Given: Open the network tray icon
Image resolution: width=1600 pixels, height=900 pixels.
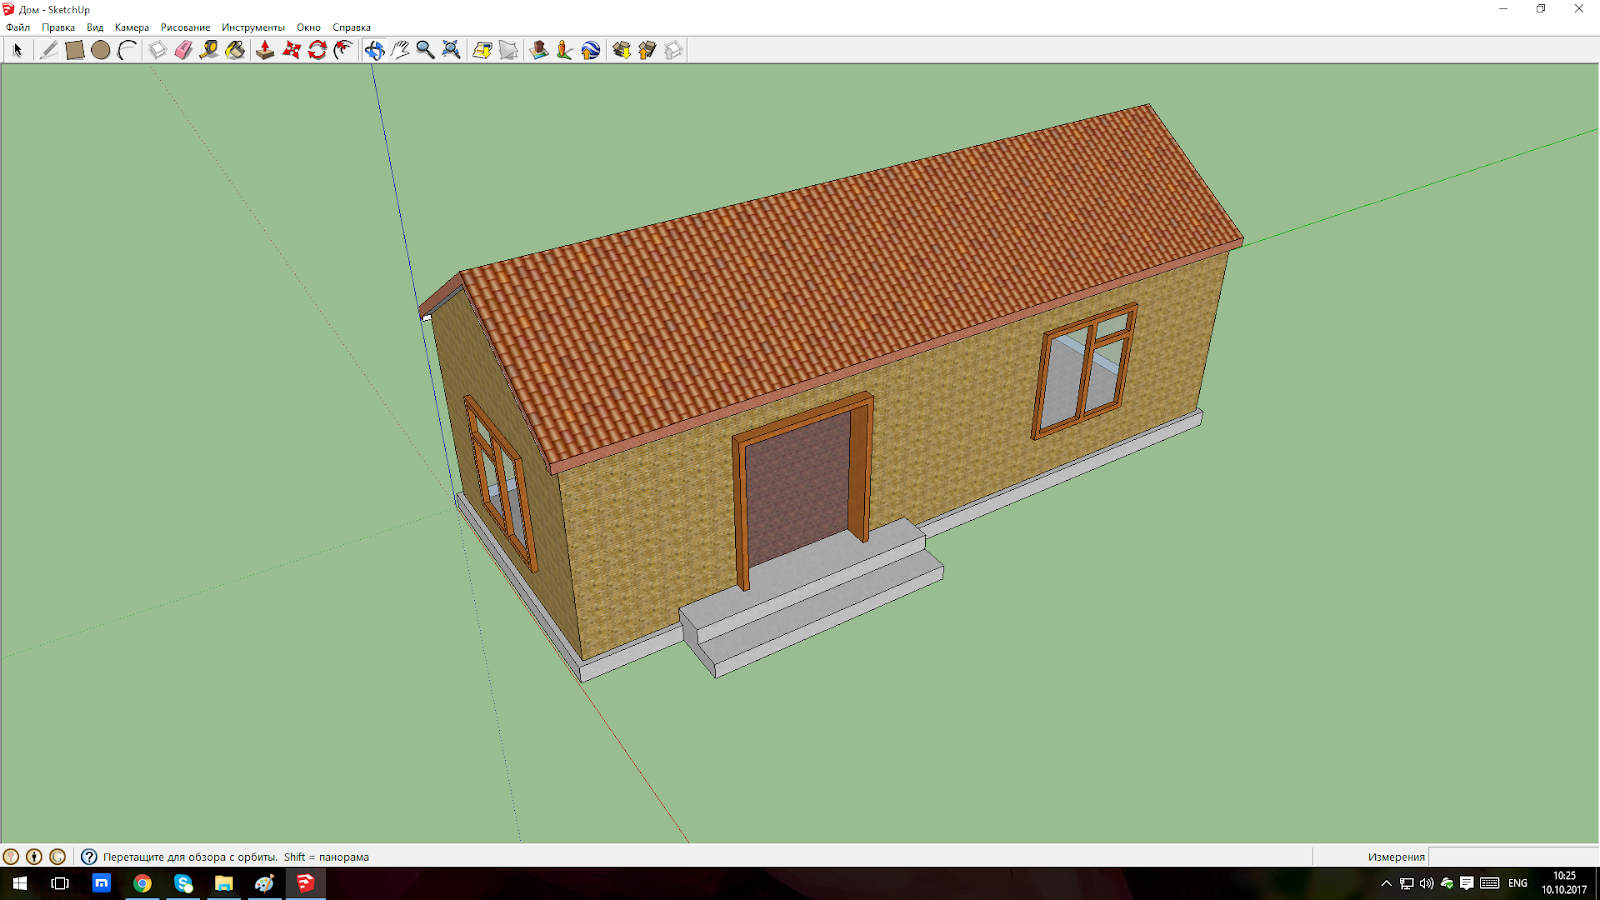Looking at the screenshot, I should tap(1406, 883).
